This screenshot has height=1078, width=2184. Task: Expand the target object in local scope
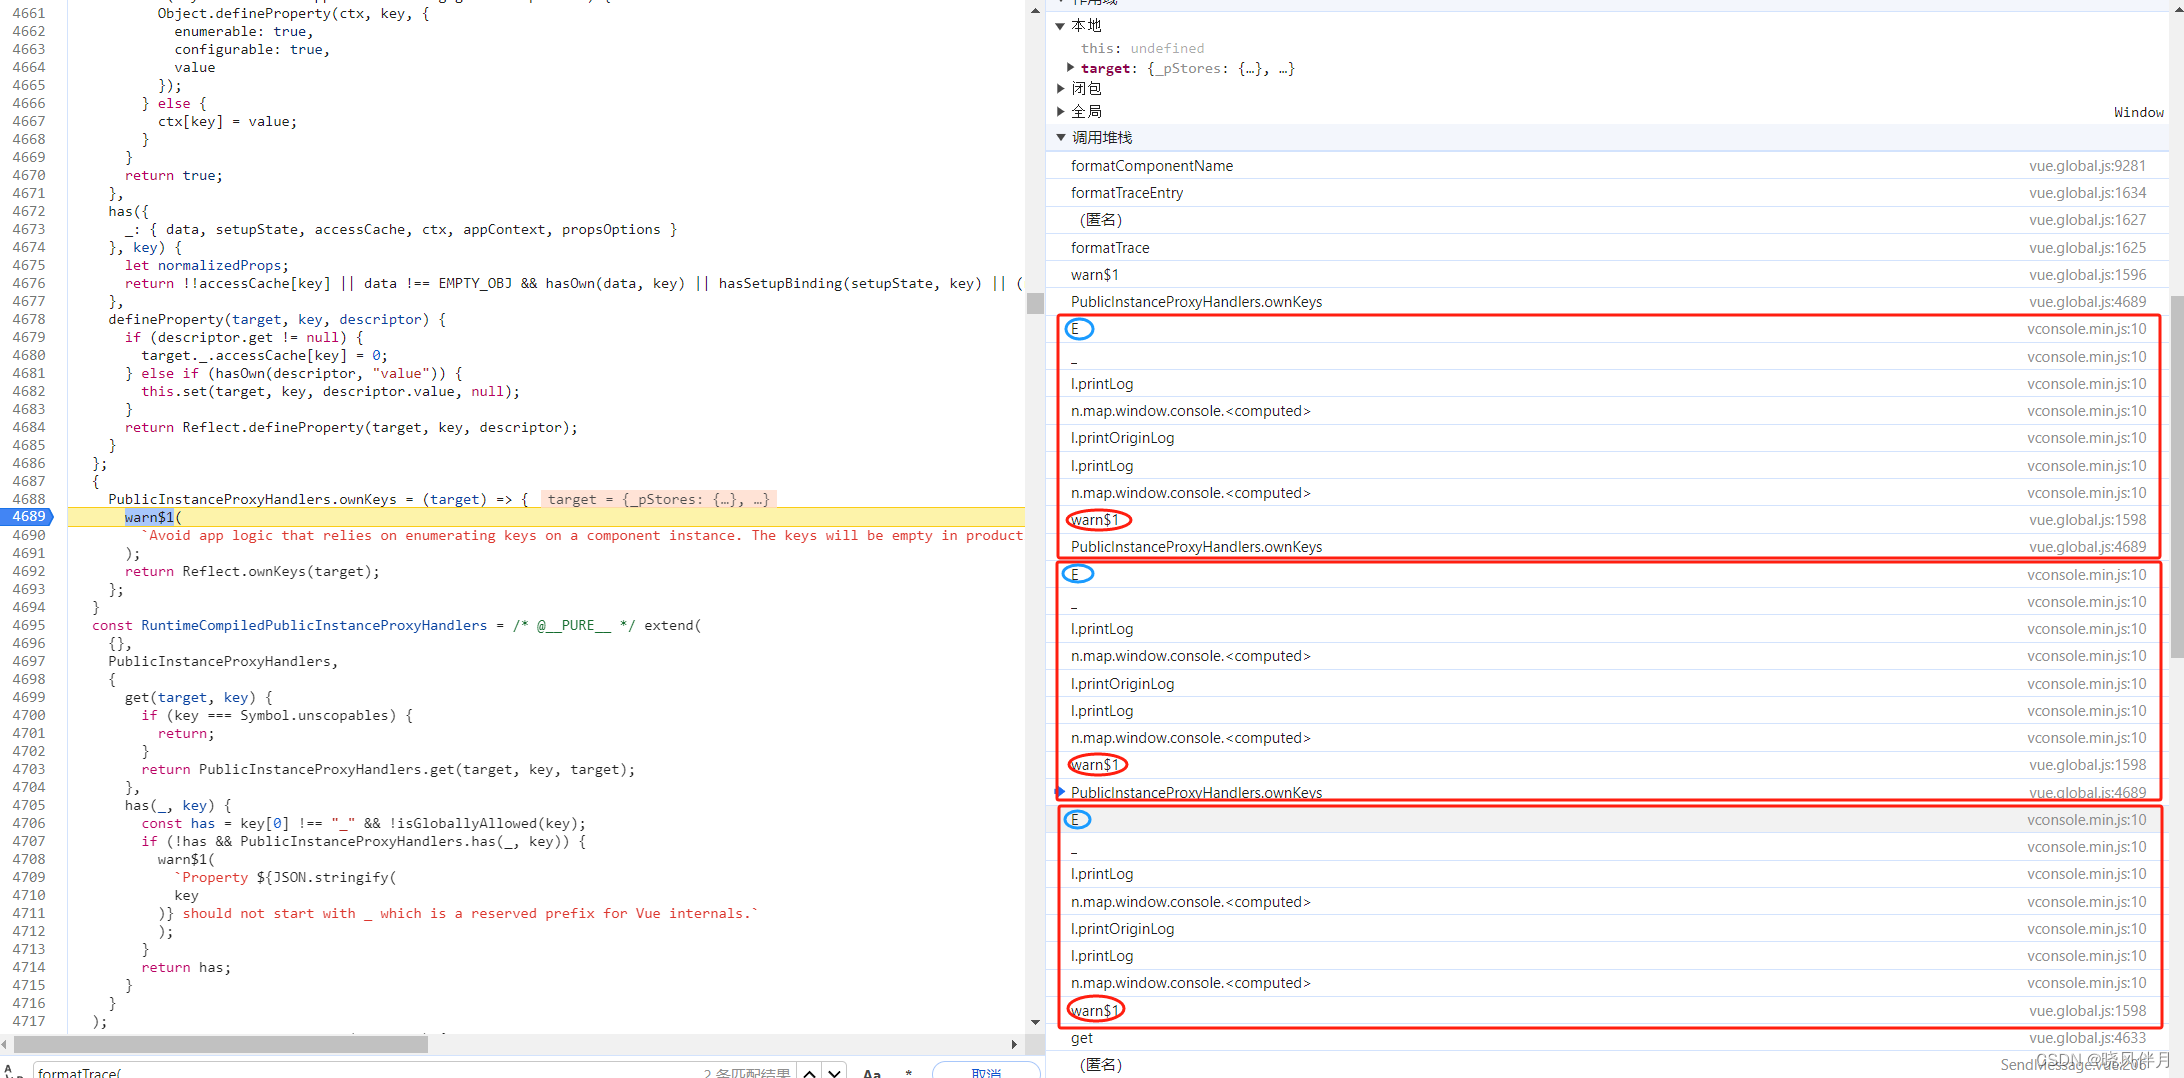click(x=1070, y=68)
